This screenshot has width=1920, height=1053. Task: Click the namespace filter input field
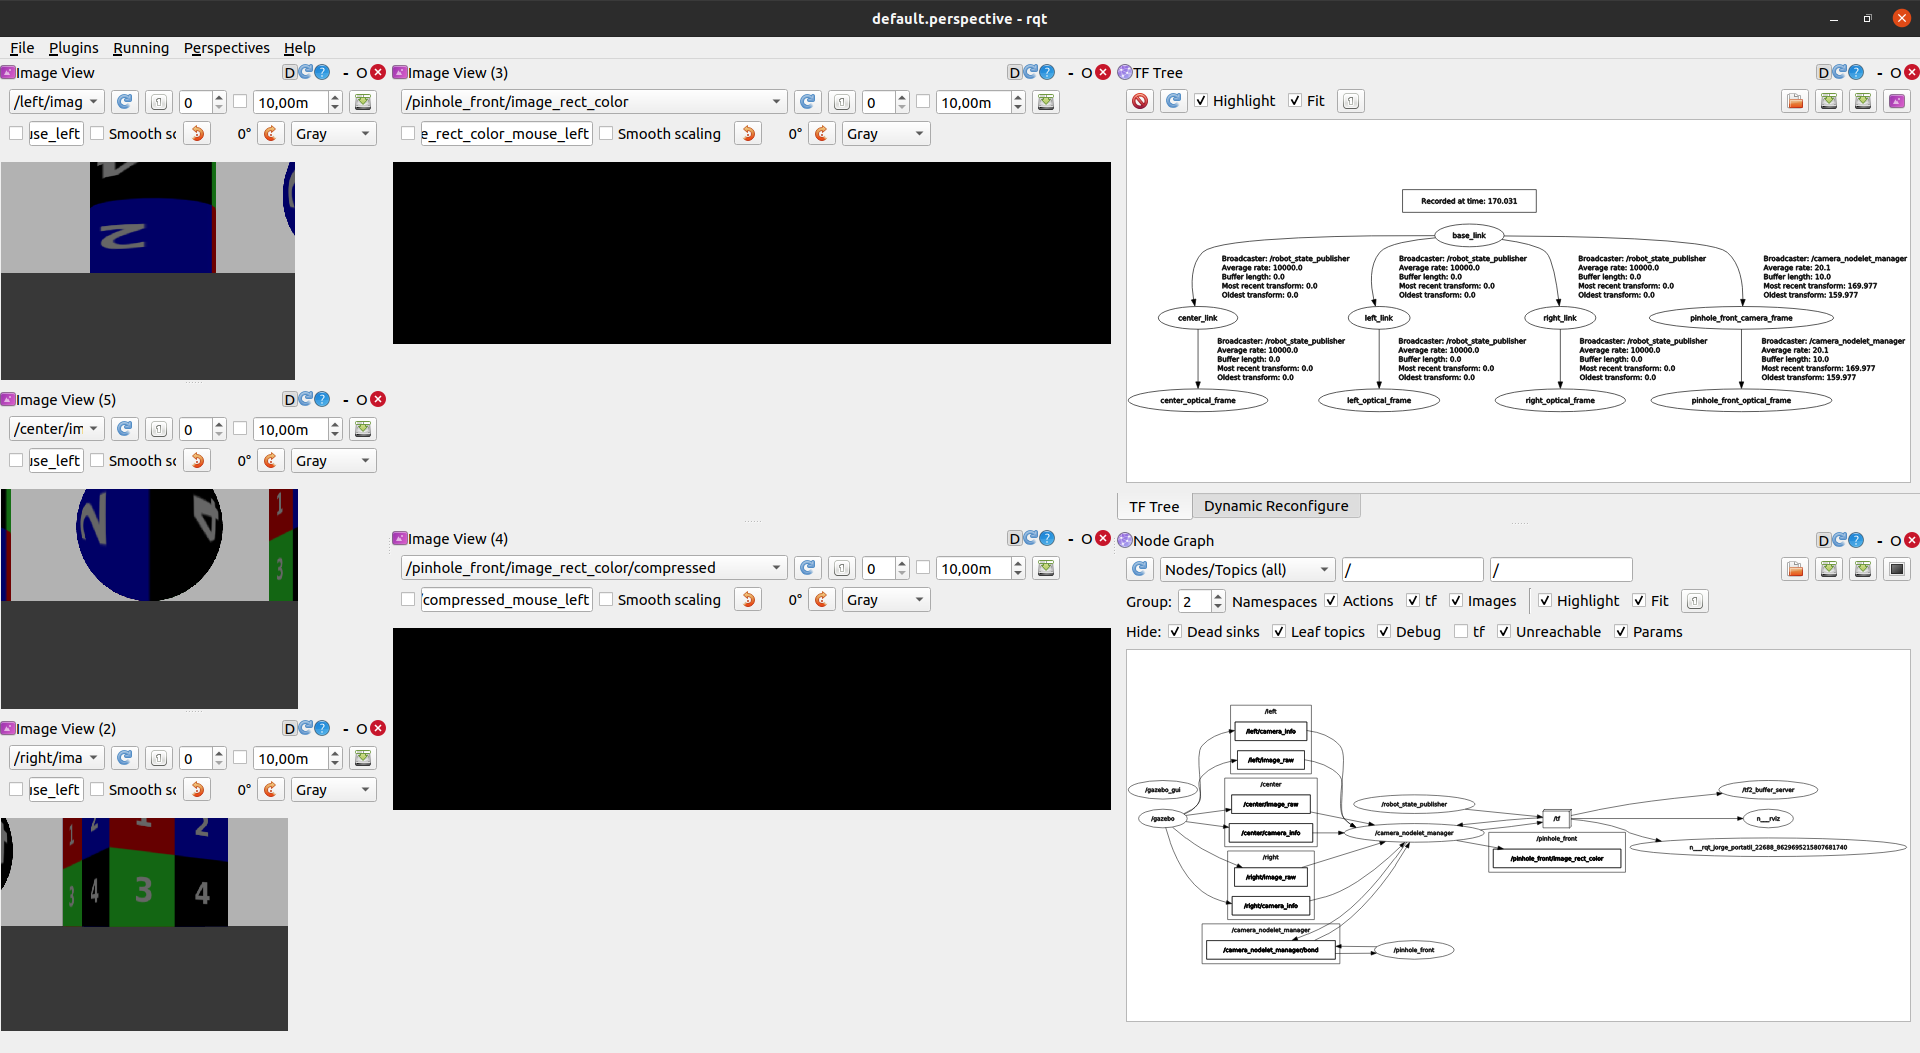[x=1412, y=569]
